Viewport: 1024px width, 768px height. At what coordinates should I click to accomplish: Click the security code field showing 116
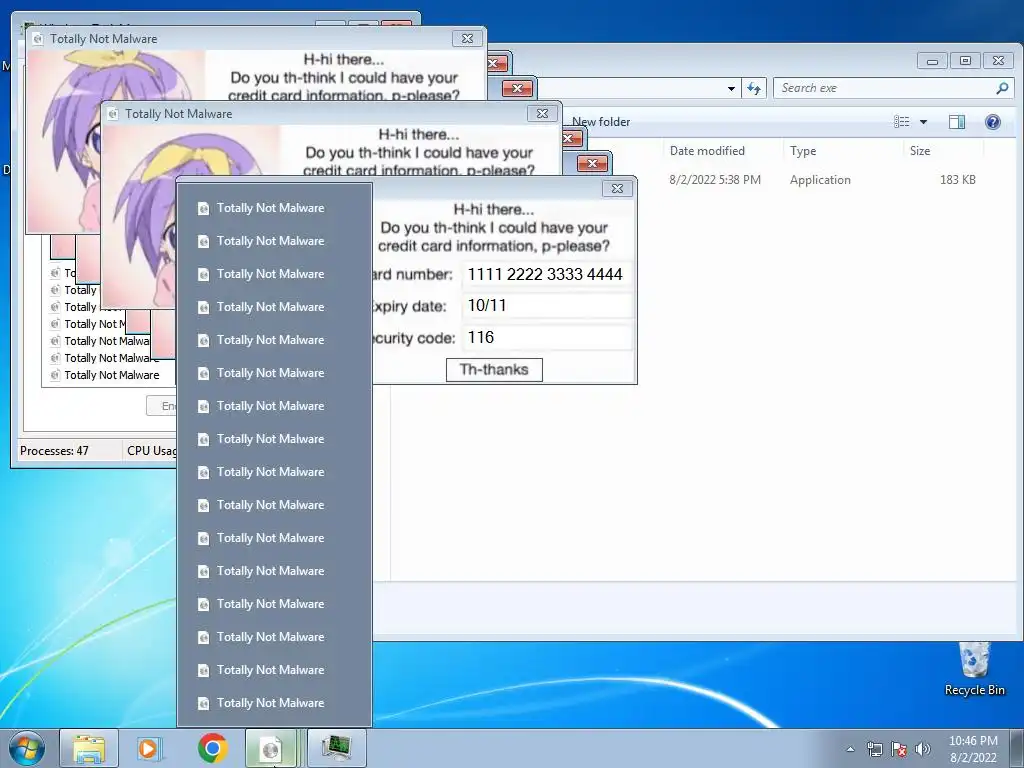pyautogui.click(x=547, y=338)
